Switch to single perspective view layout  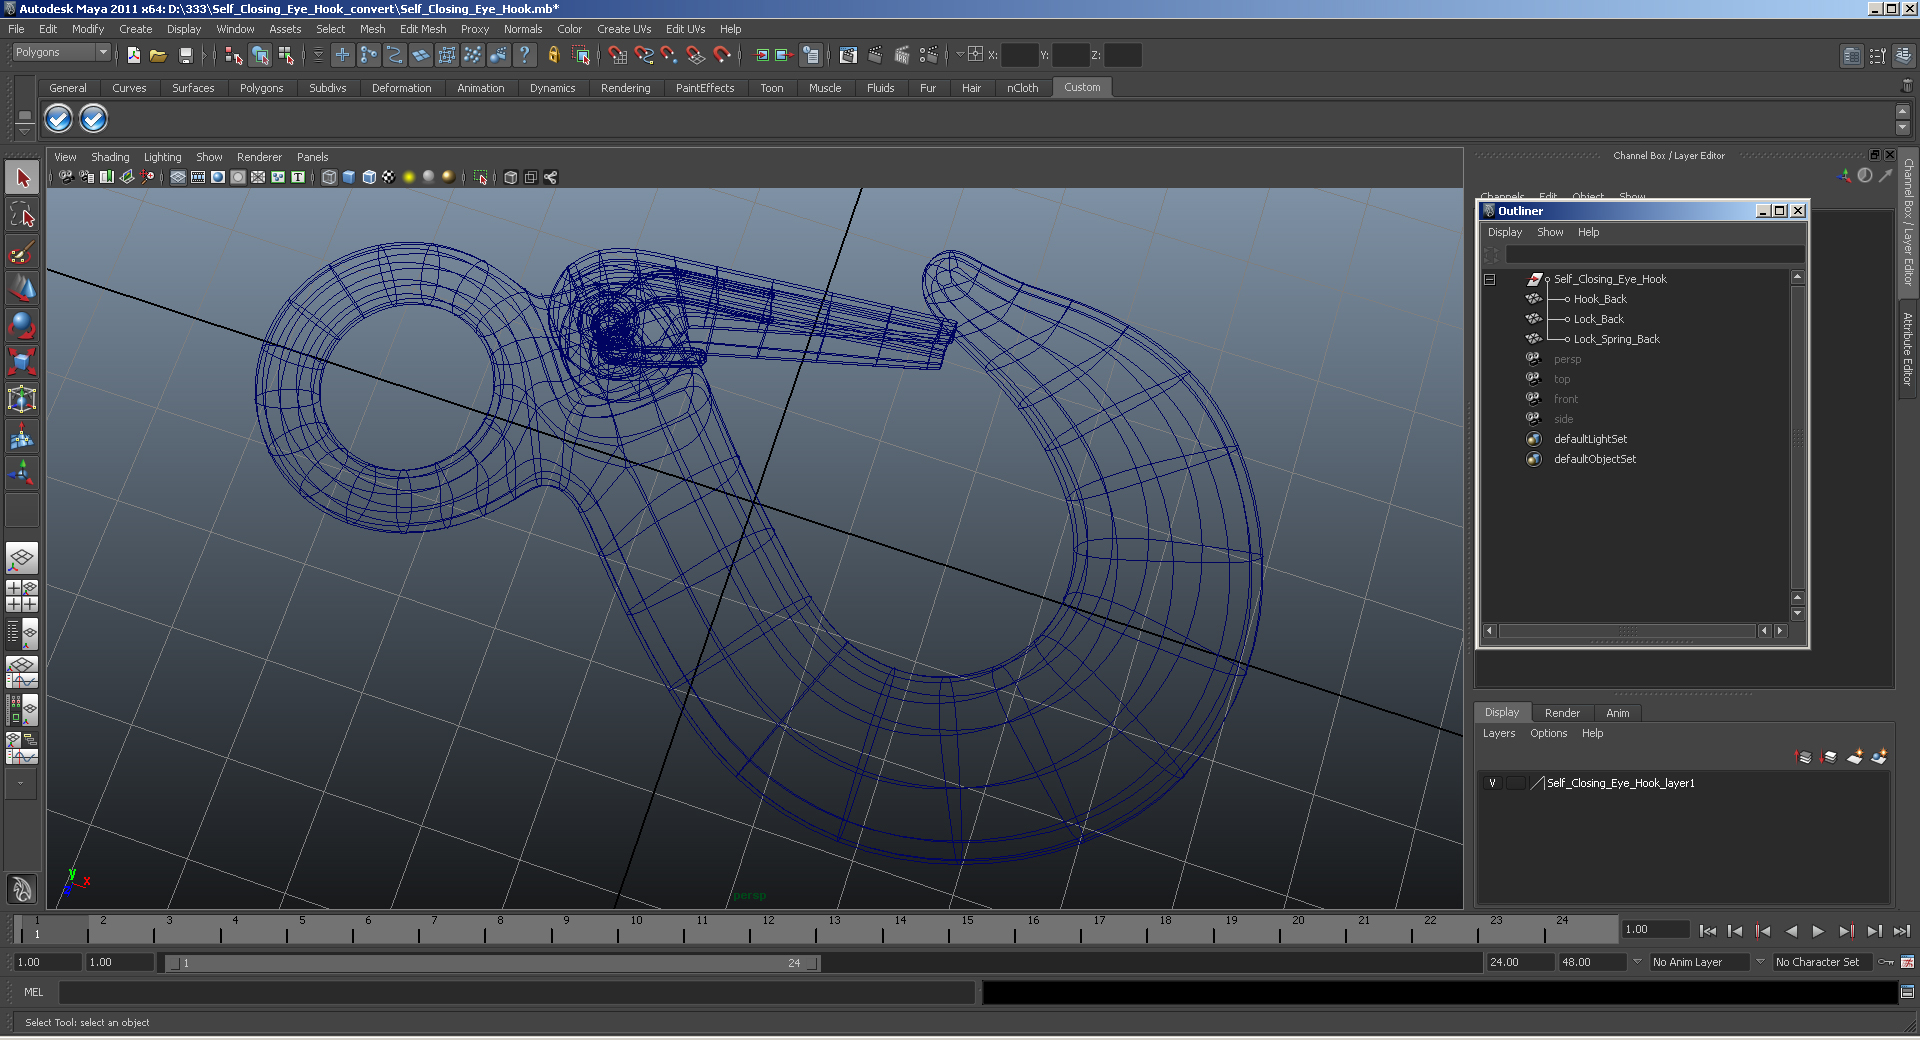pyautogui.click(x=22, y=558)
